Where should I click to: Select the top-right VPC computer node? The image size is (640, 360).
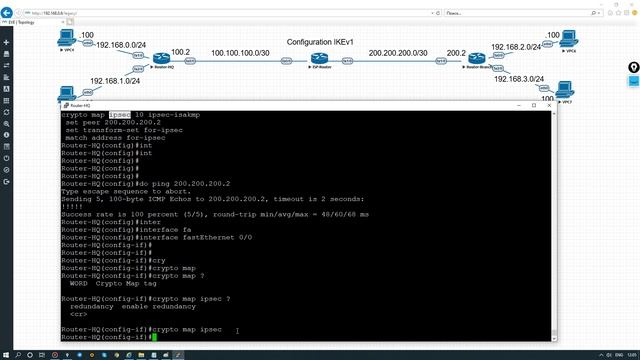tap(569, 39)
